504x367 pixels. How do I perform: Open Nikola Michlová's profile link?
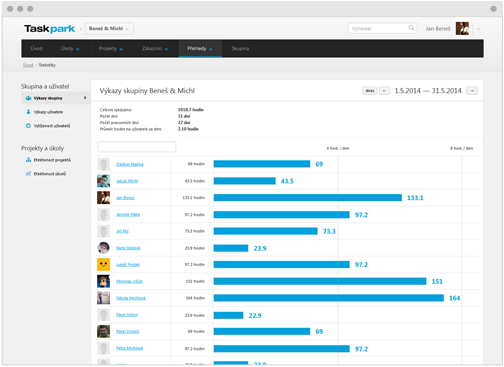(x=131, y=298)
